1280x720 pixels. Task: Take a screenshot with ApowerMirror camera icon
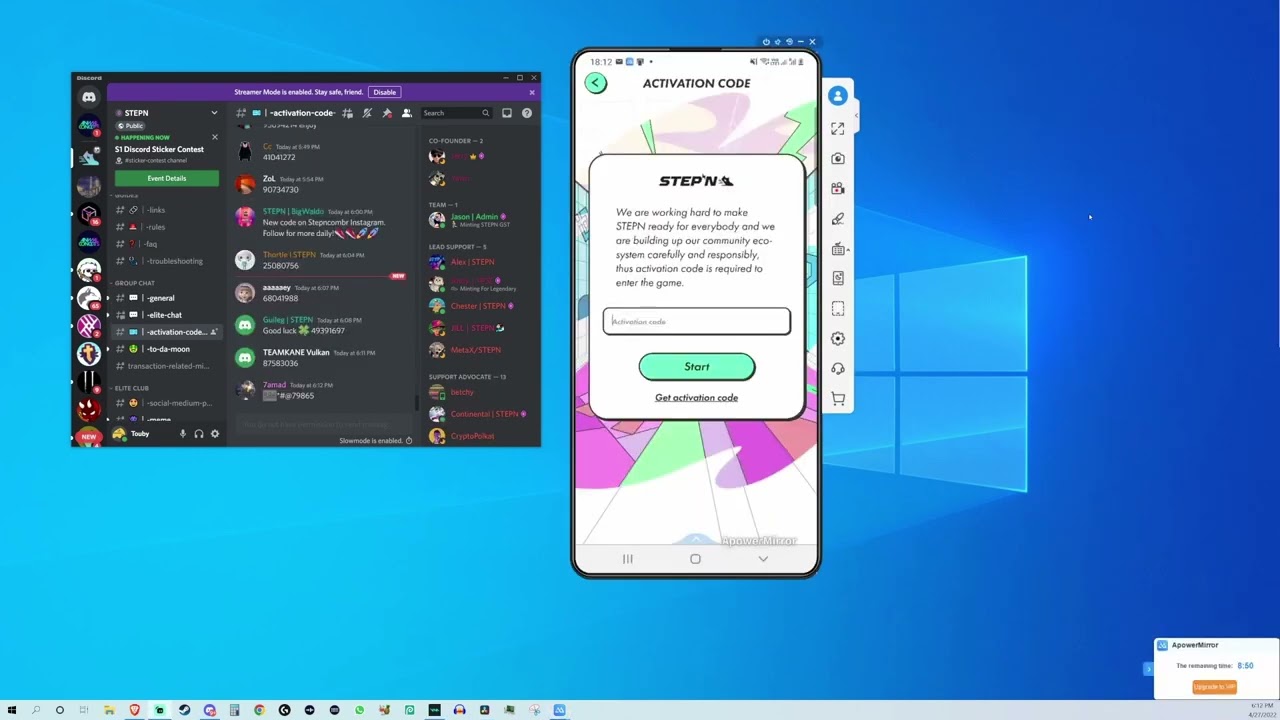(x=838, y=158)
